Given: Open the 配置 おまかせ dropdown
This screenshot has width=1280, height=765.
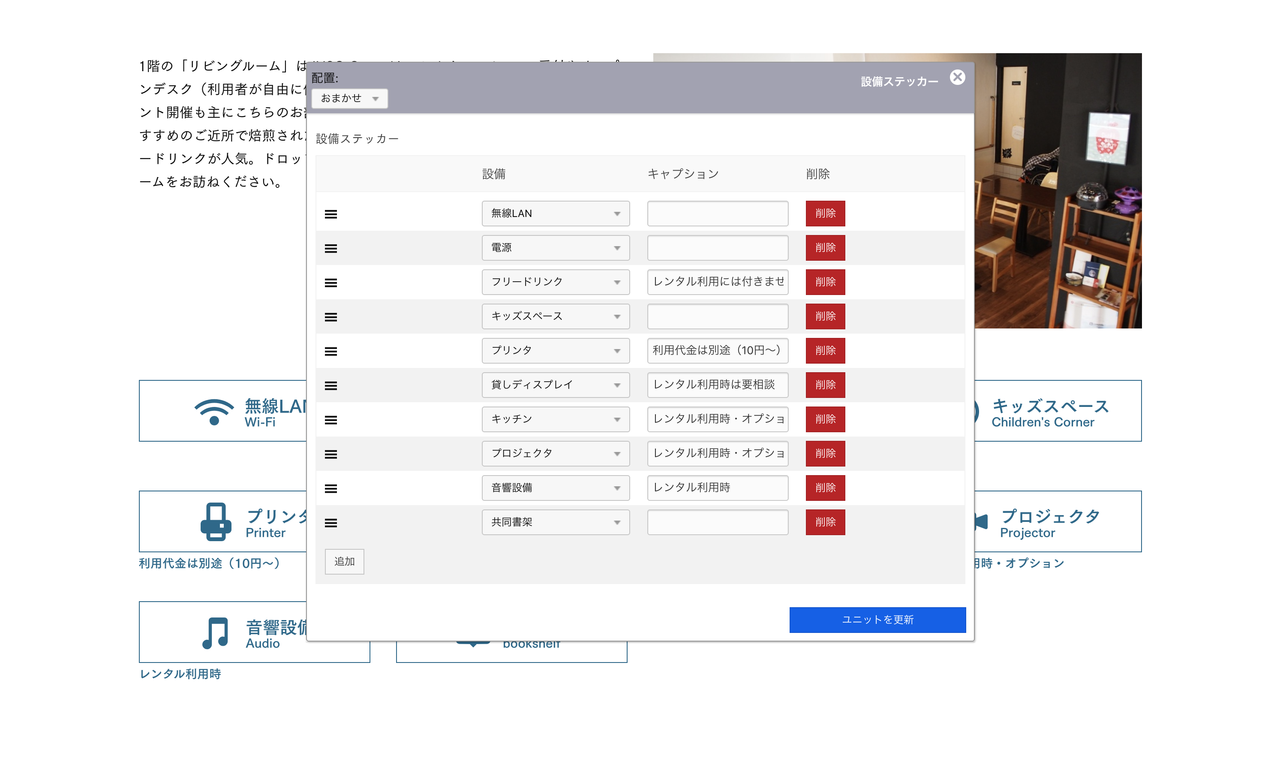Looking at the screenshot, I should pyautogui.click(x=349, y=99).
